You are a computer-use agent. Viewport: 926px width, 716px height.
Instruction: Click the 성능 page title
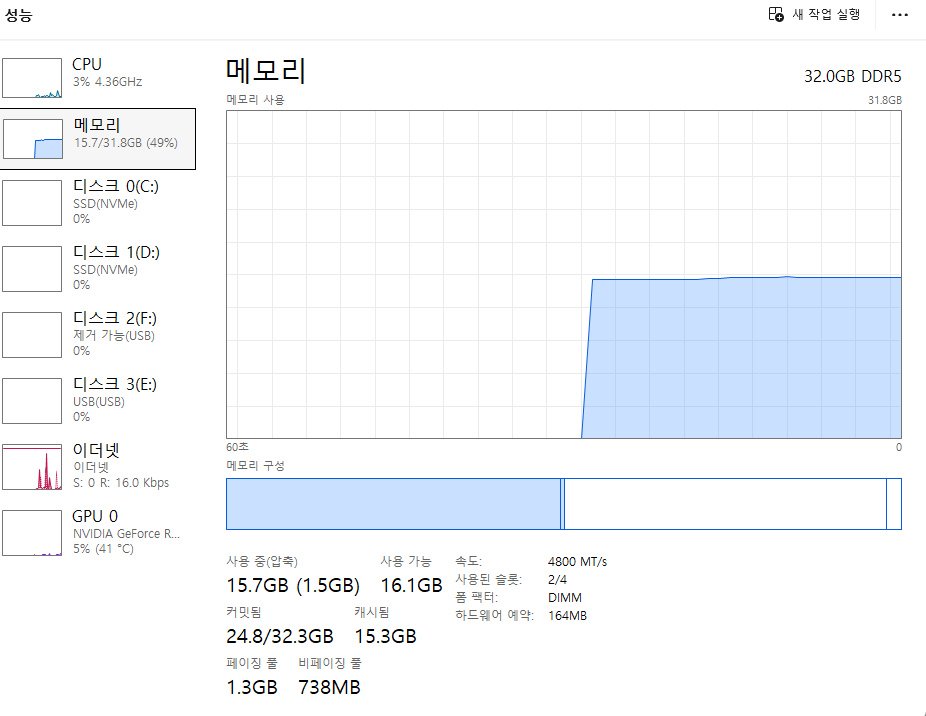tap(18, 15)
